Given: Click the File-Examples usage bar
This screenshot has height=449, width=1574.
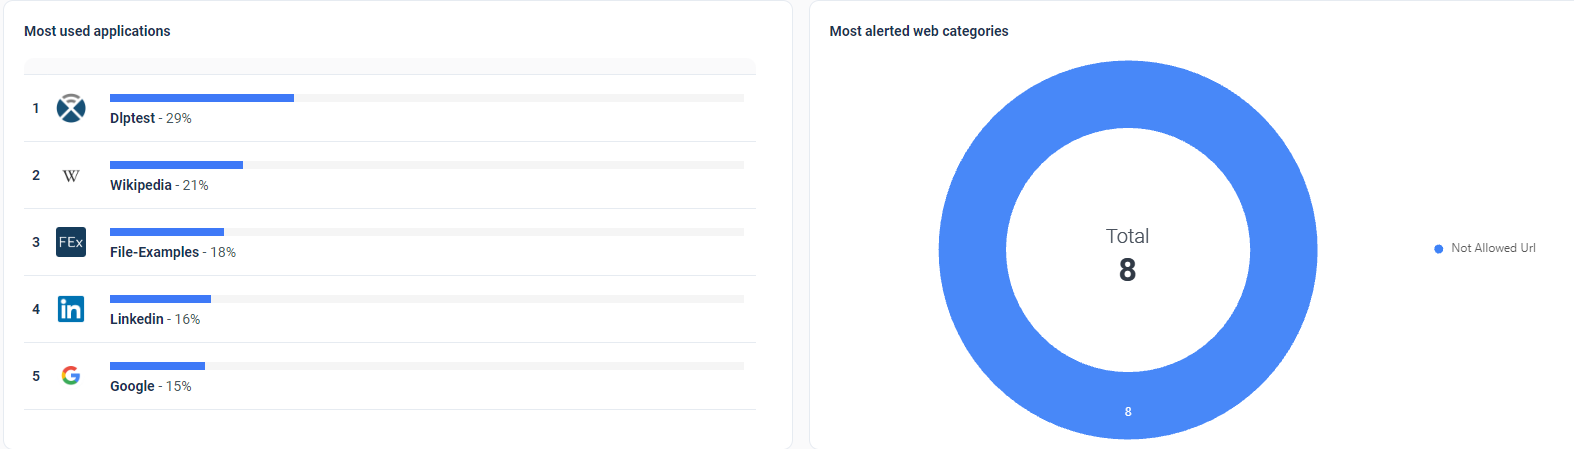Looking at the screenshot, I should click(x=427, y=232).
